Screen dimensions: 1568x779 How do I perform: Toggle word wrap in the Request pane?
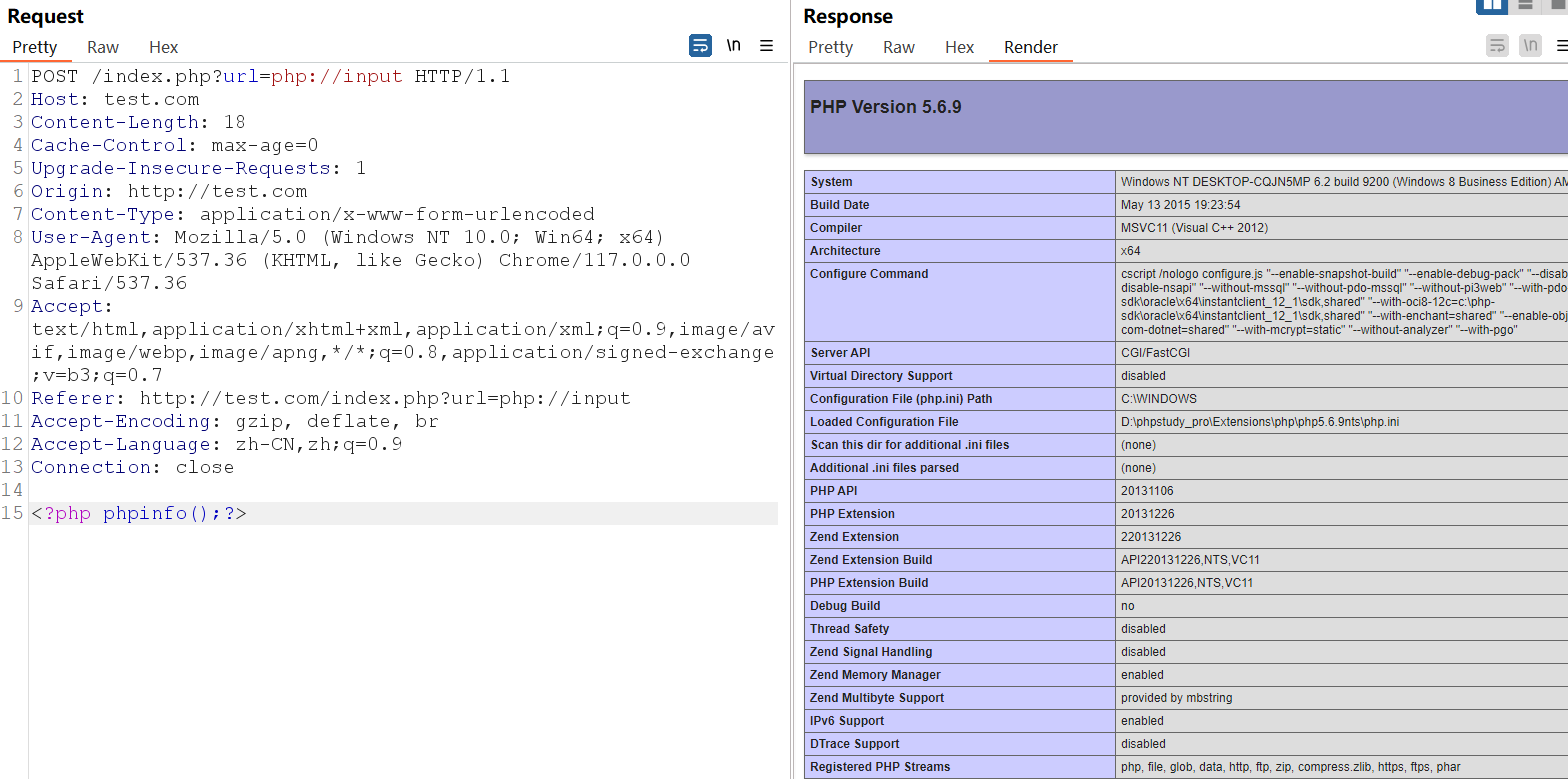click(701, 46)
